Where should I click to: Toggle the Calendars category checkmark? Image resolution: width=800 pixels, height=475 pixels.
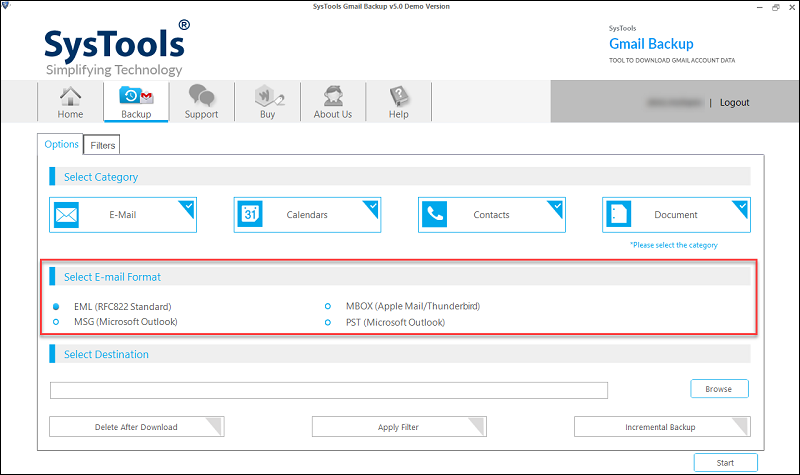point(373,207)
